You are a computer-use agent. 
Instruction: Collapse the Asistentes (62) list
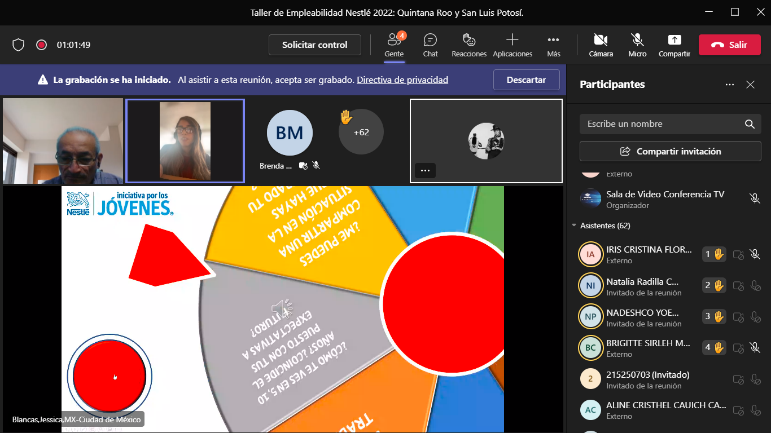click(x=574, y=227)
